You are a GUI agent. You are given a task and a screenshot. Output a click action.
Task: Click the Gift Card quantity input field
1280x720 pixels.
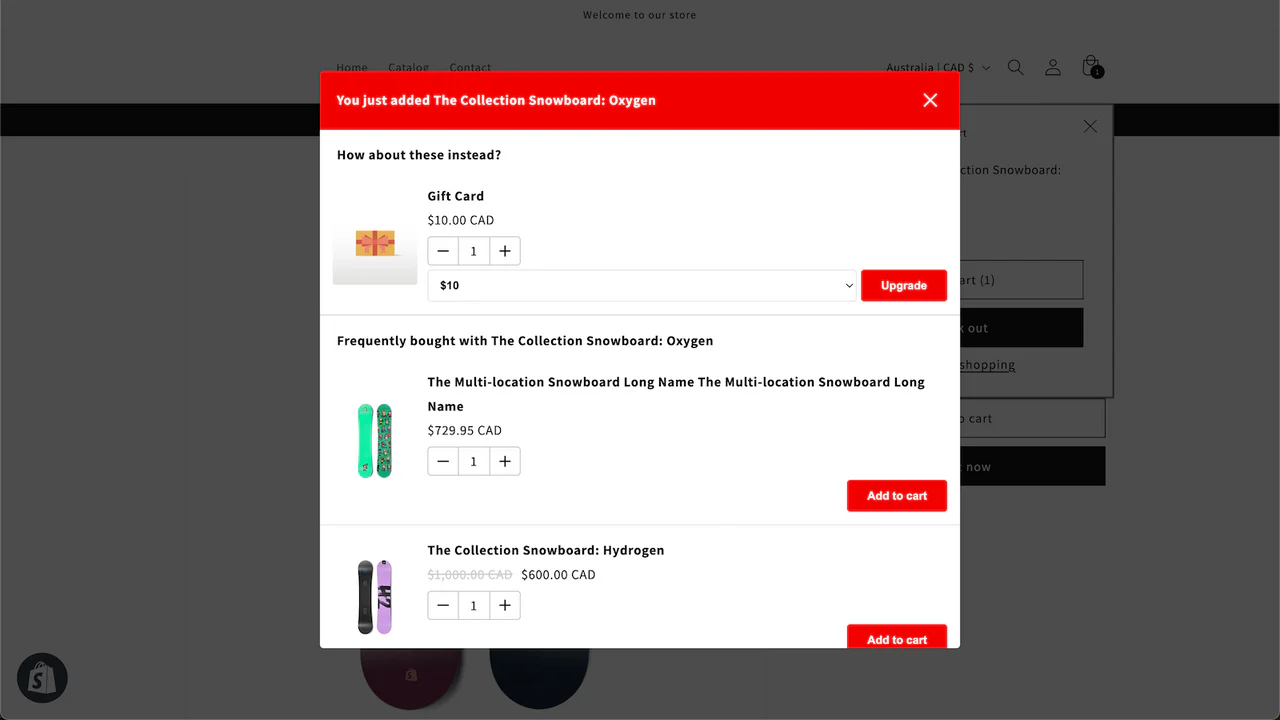474,251
